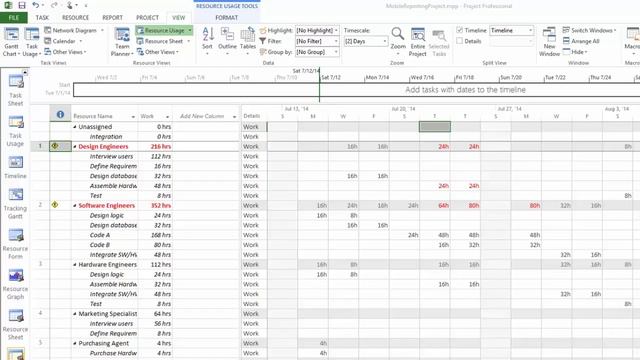Viewport: 640px width, 360px height.
Task: Collapse the Design Engineers group
Action: [75, 147]
